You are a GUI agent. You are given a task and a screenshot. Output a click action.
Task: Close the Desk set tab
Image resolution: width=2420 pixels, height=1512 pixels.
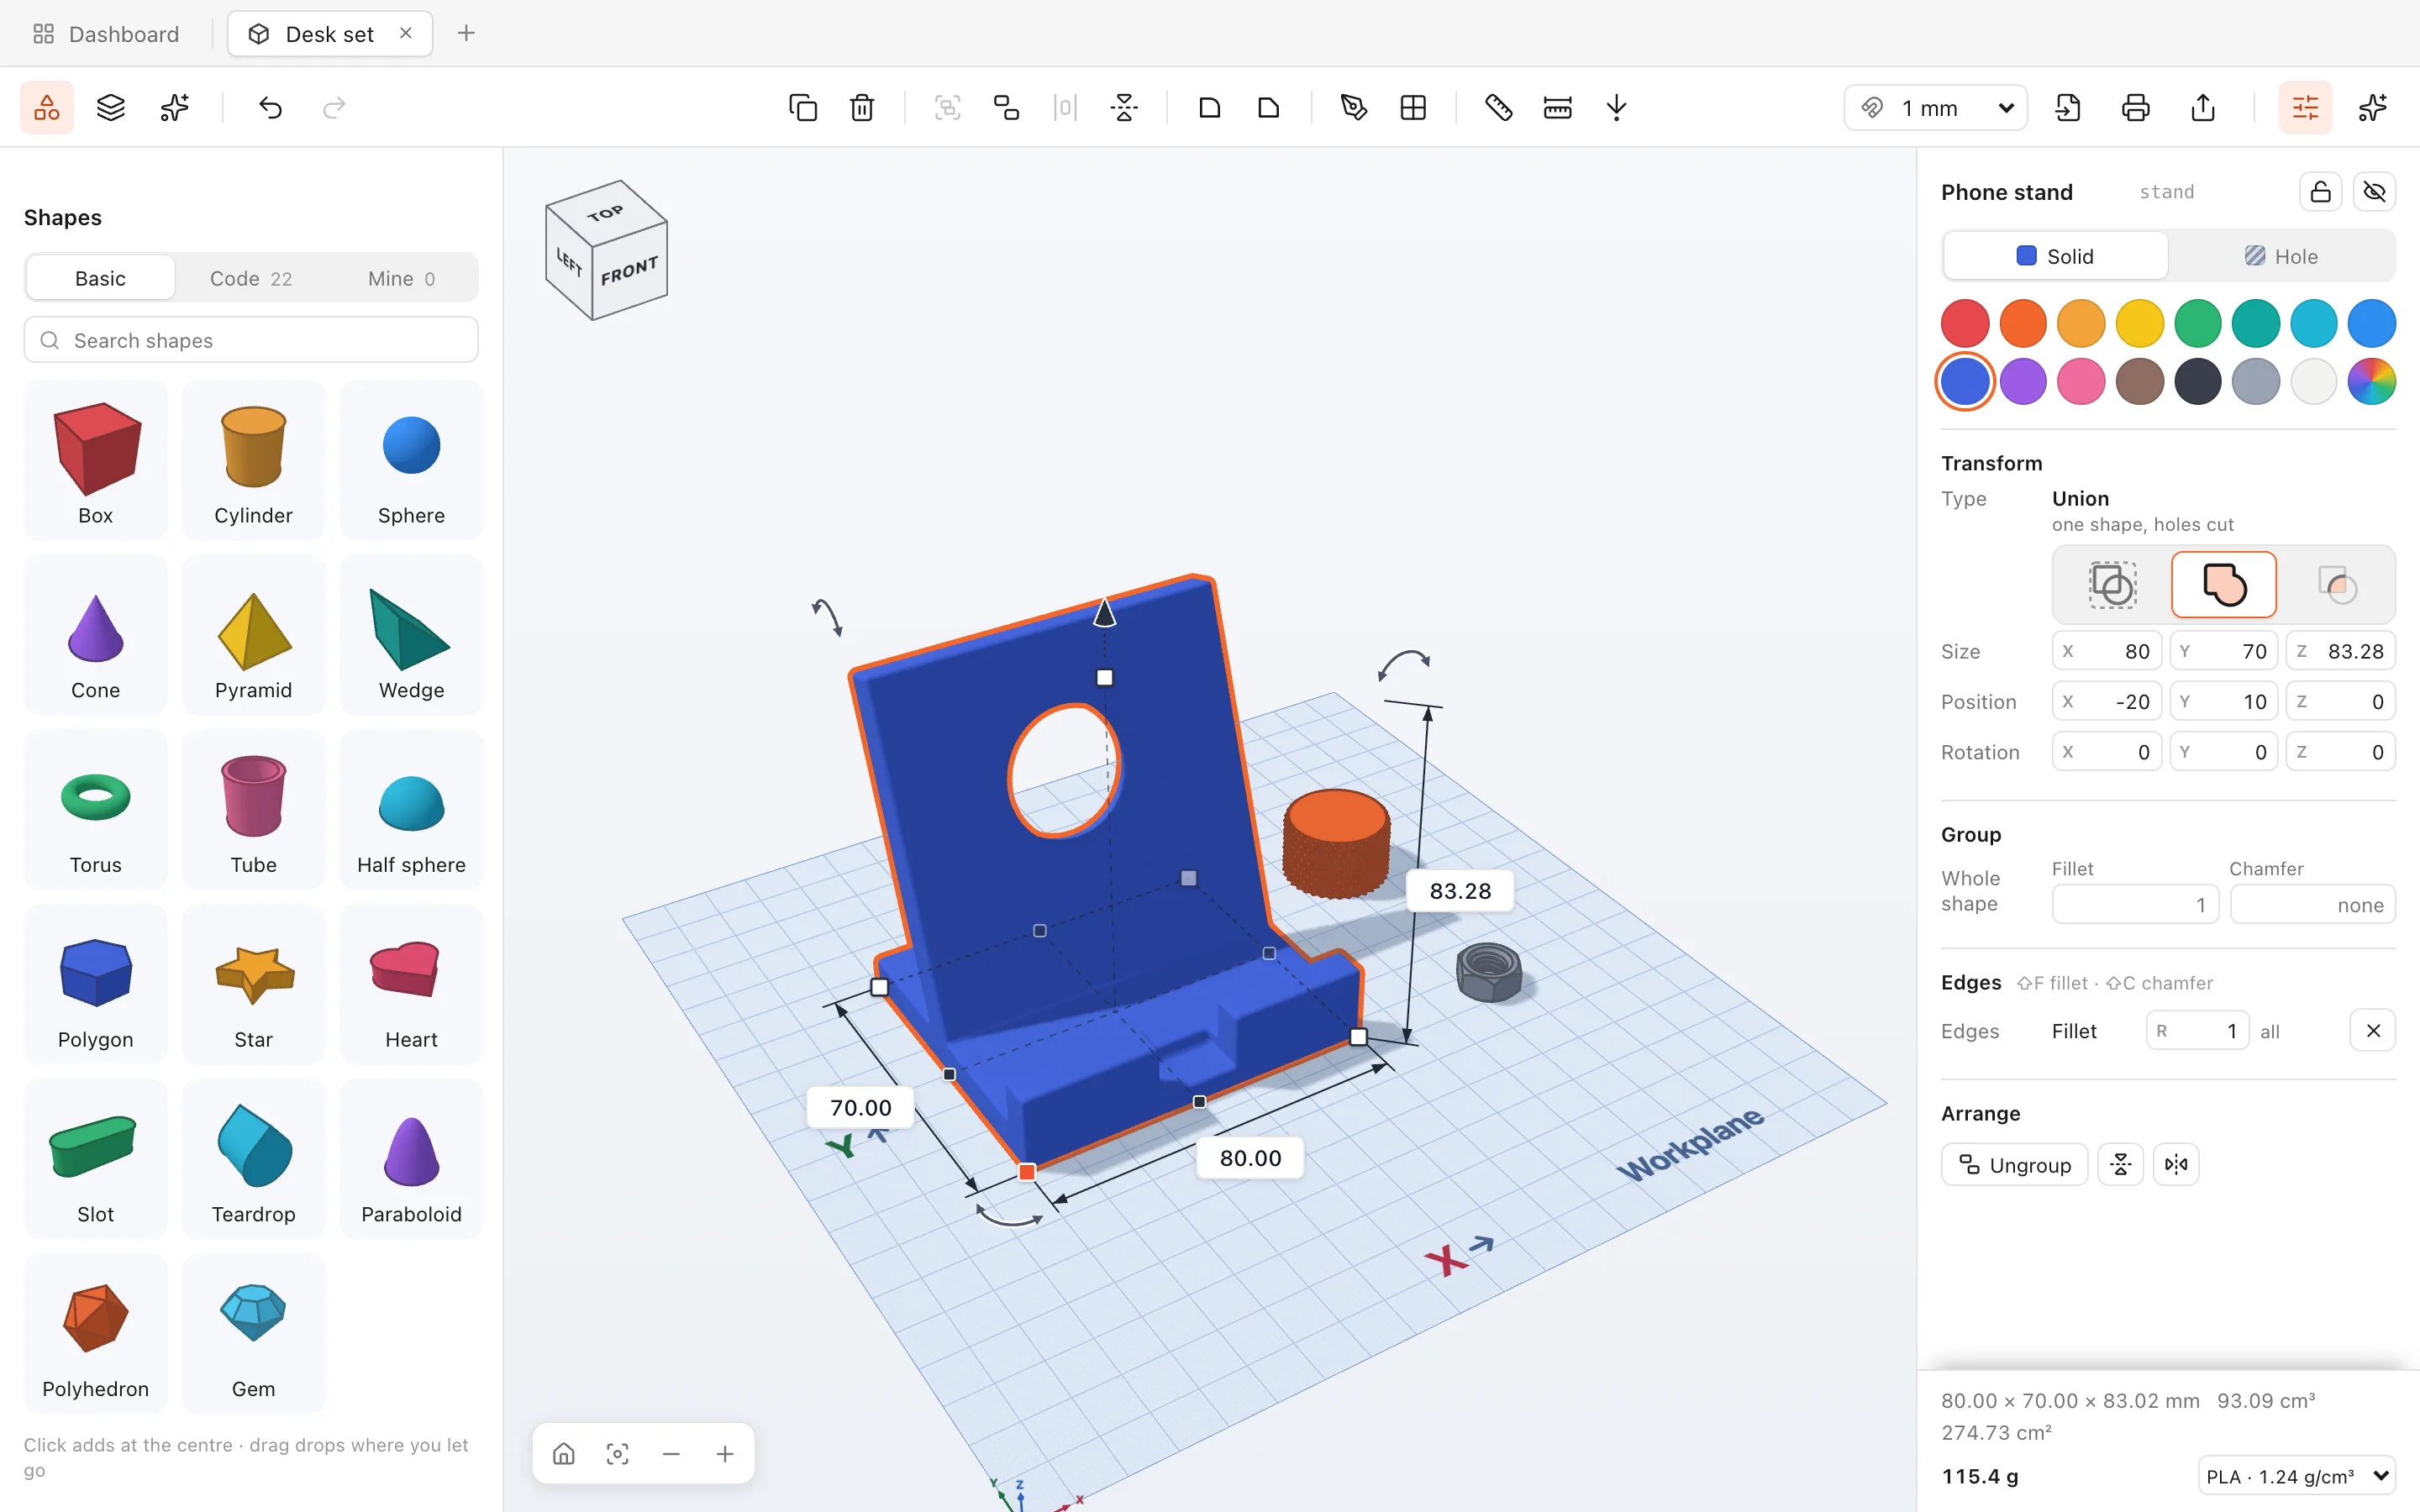tap(406, 33)
